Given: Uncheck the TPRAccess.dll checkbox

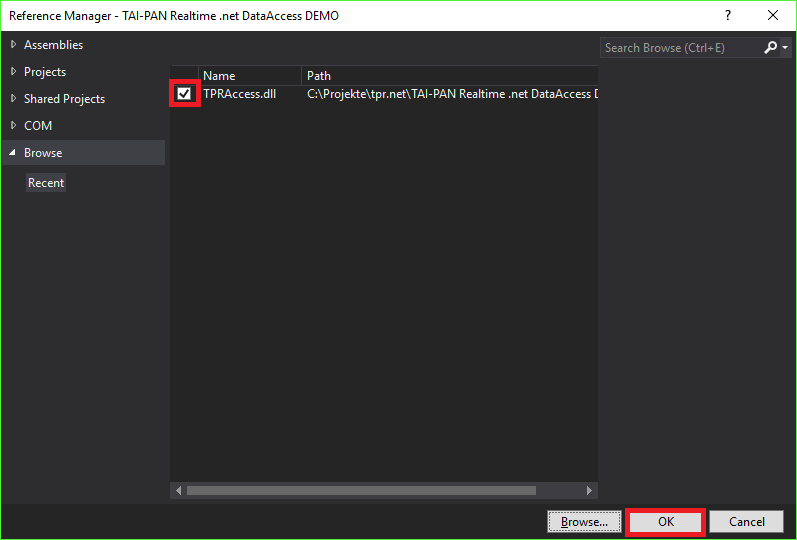Looking at the screenshot, I should tap(184, 94).
